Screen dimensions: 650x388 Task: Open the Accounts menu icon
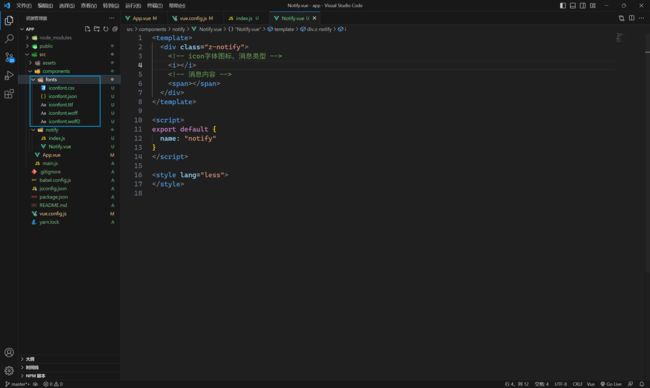point(9,352)
